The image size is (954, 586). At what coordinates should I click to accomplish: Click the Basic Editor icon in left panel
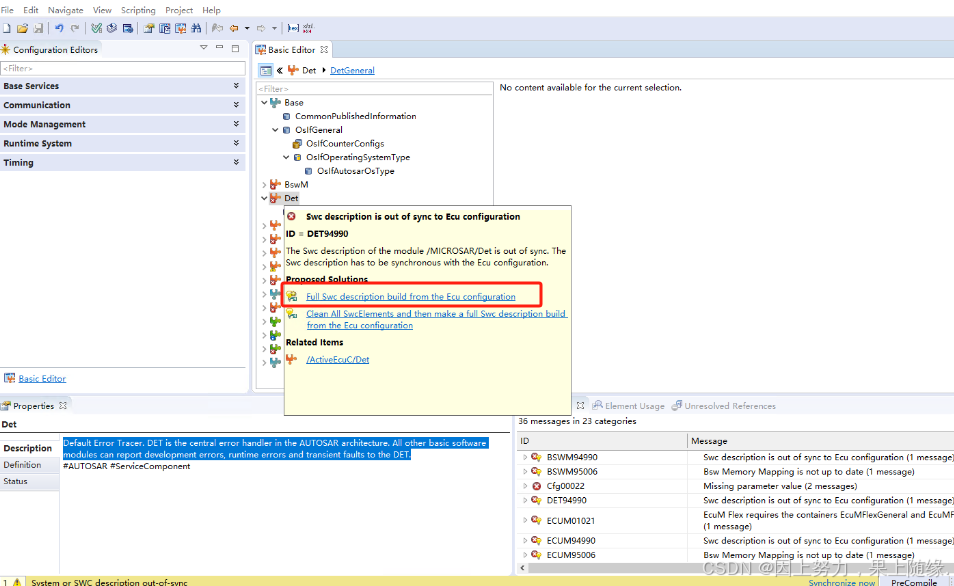(9, 378)
